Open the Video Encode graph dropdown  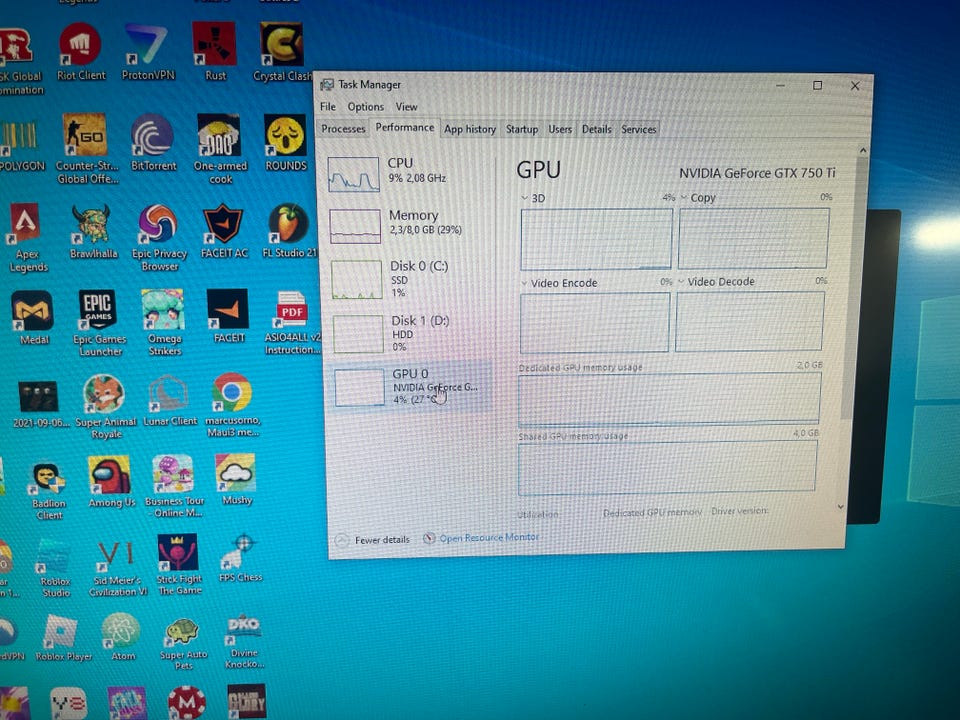pyautogui.click(x=525, y=283)
